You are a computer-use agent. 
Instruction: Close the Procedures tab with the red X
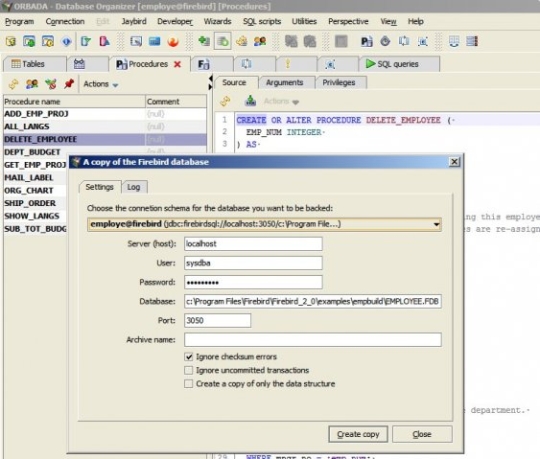(177, 64)
